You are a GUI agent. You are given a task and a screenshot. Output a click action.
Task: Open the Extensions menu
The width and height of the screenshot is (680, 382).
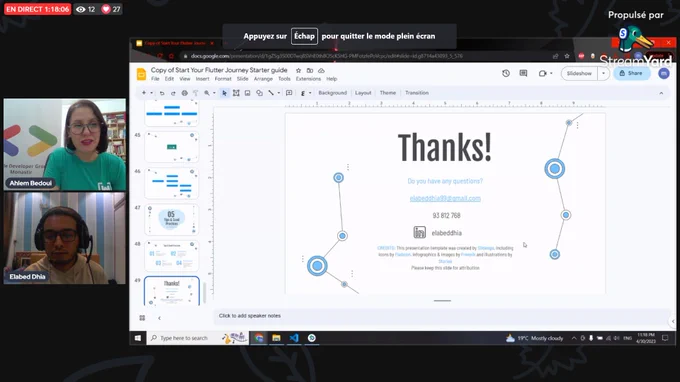tap(308, 79)
